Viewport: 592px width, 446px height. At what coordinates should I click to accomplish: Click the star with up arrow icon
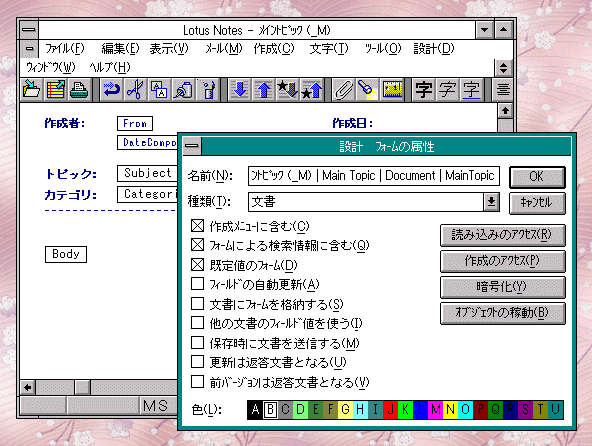311,90
